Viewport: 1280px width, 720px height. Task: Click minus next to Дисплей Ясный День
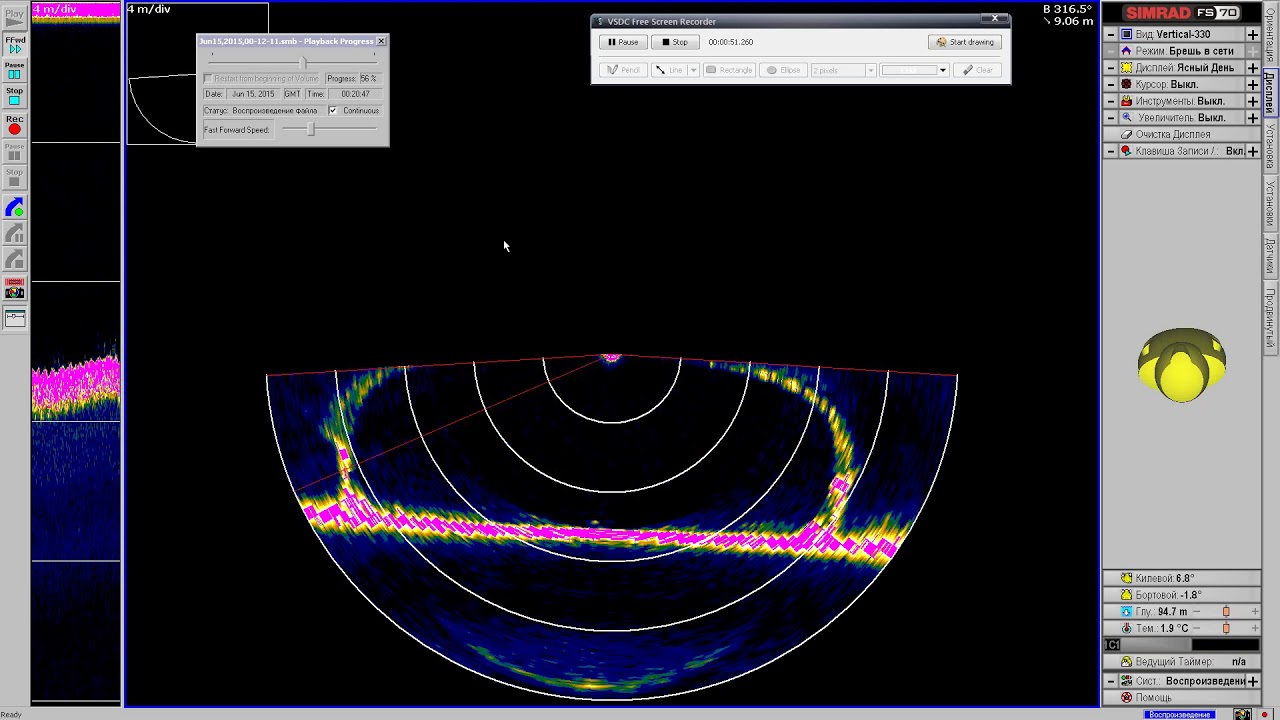(1110, 68)
